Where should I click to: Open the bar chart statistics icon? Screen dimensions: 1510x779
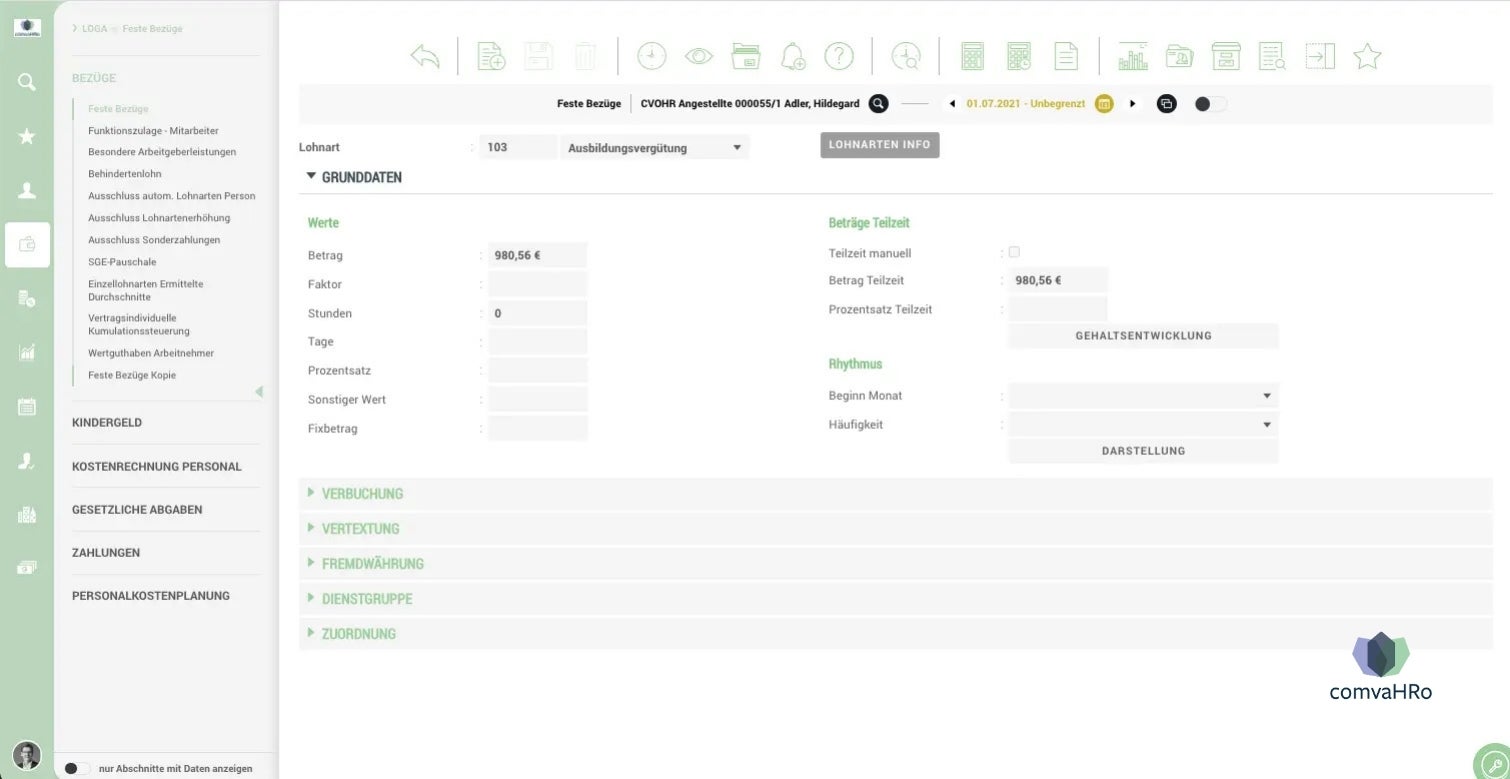[x=1133, y=57]
